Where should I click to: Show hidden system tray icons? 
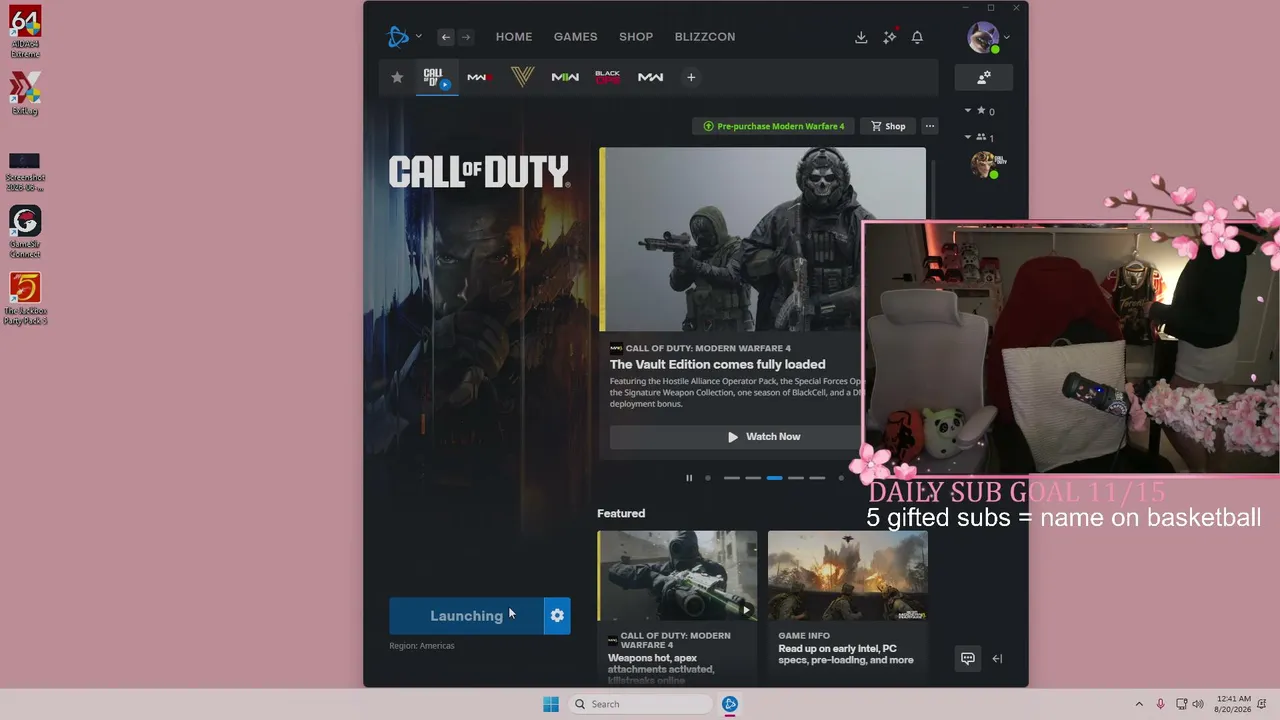1139,704
